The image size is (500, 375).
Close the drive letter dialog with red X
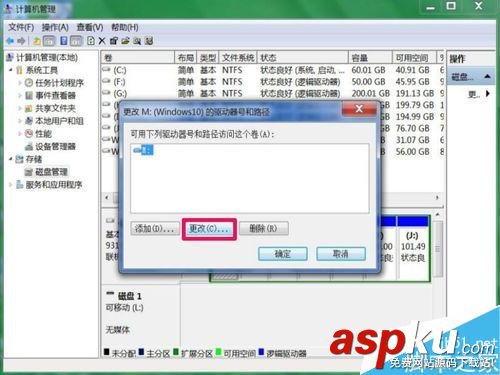pos(359,109)
